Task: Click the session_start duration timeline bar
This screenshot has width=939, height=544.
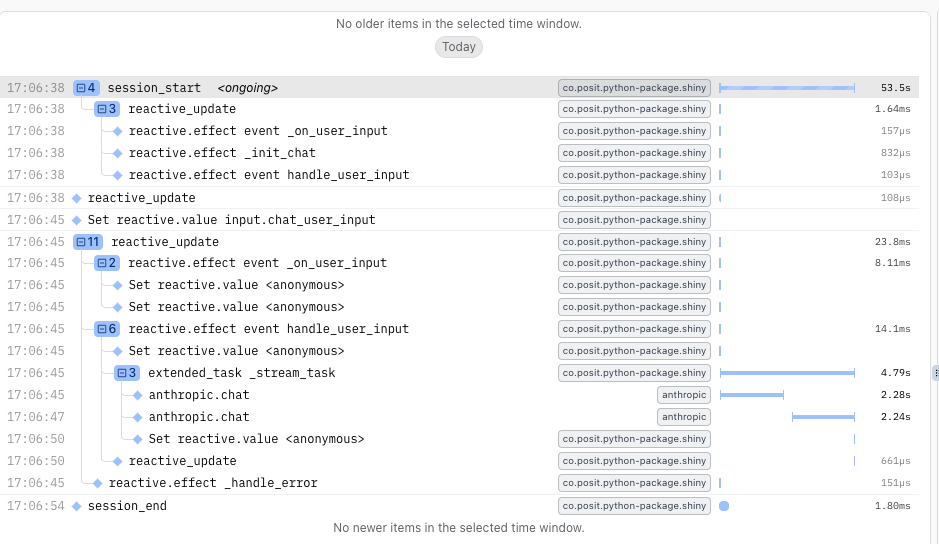Action: pyautogui.click(x=787, y=88)
